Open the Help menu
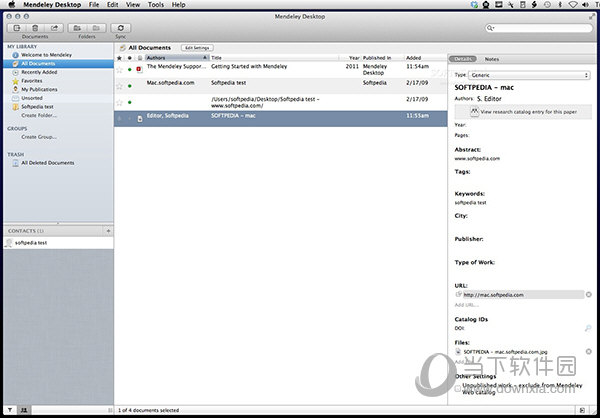This screenshot has height=418, width=600. click(178, 5)
